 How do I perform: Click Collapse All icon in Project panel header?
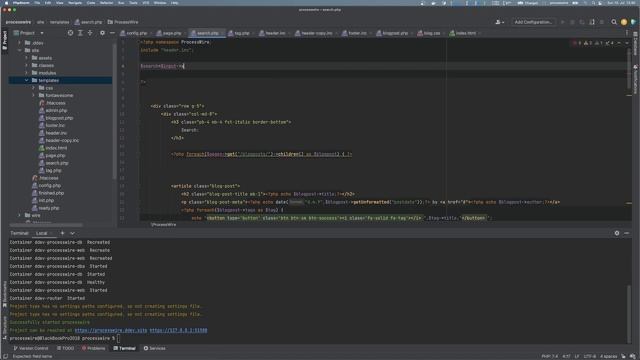tap(90, 33)
